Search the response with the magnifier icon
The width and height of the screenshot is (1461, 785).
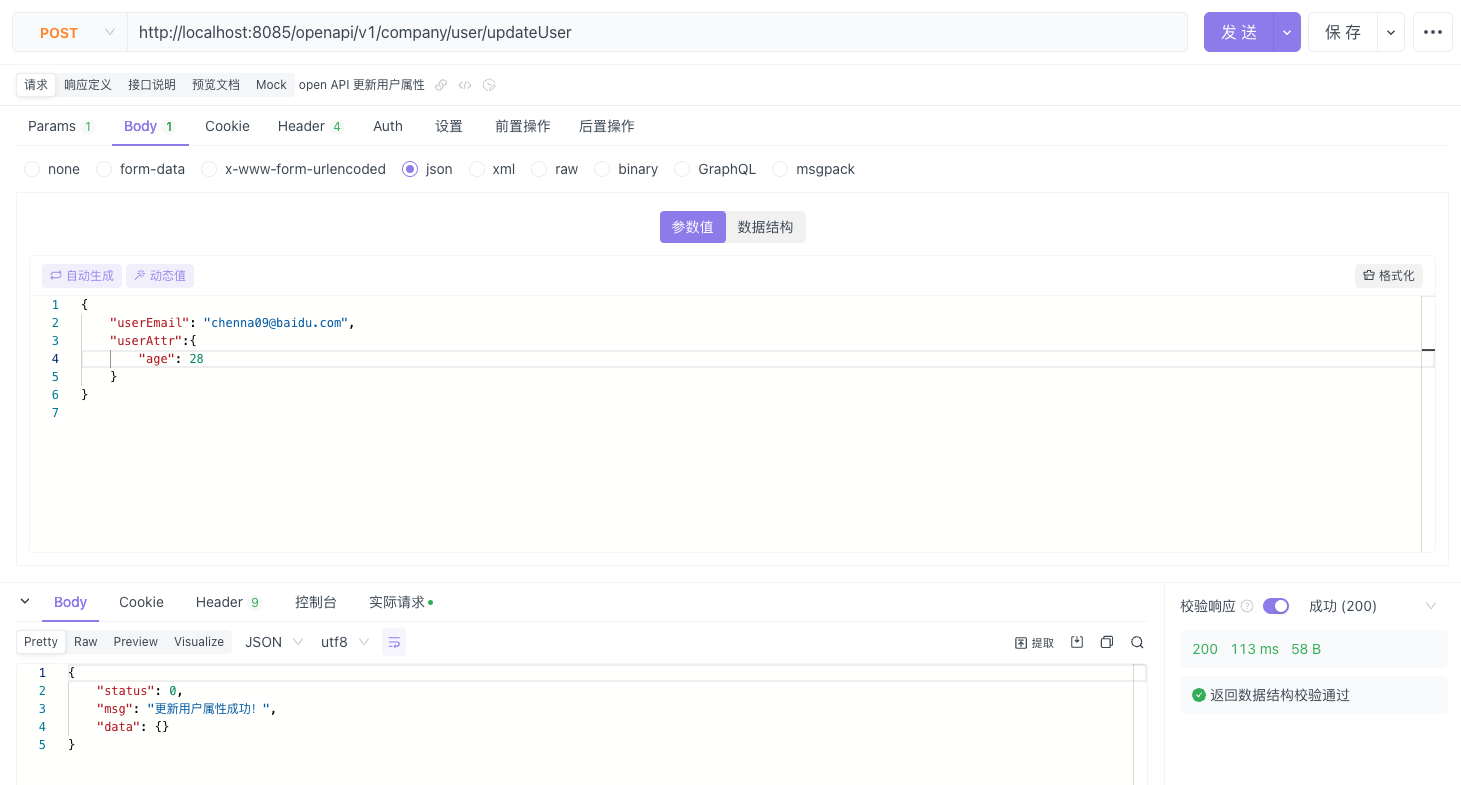click(1137, 642)
